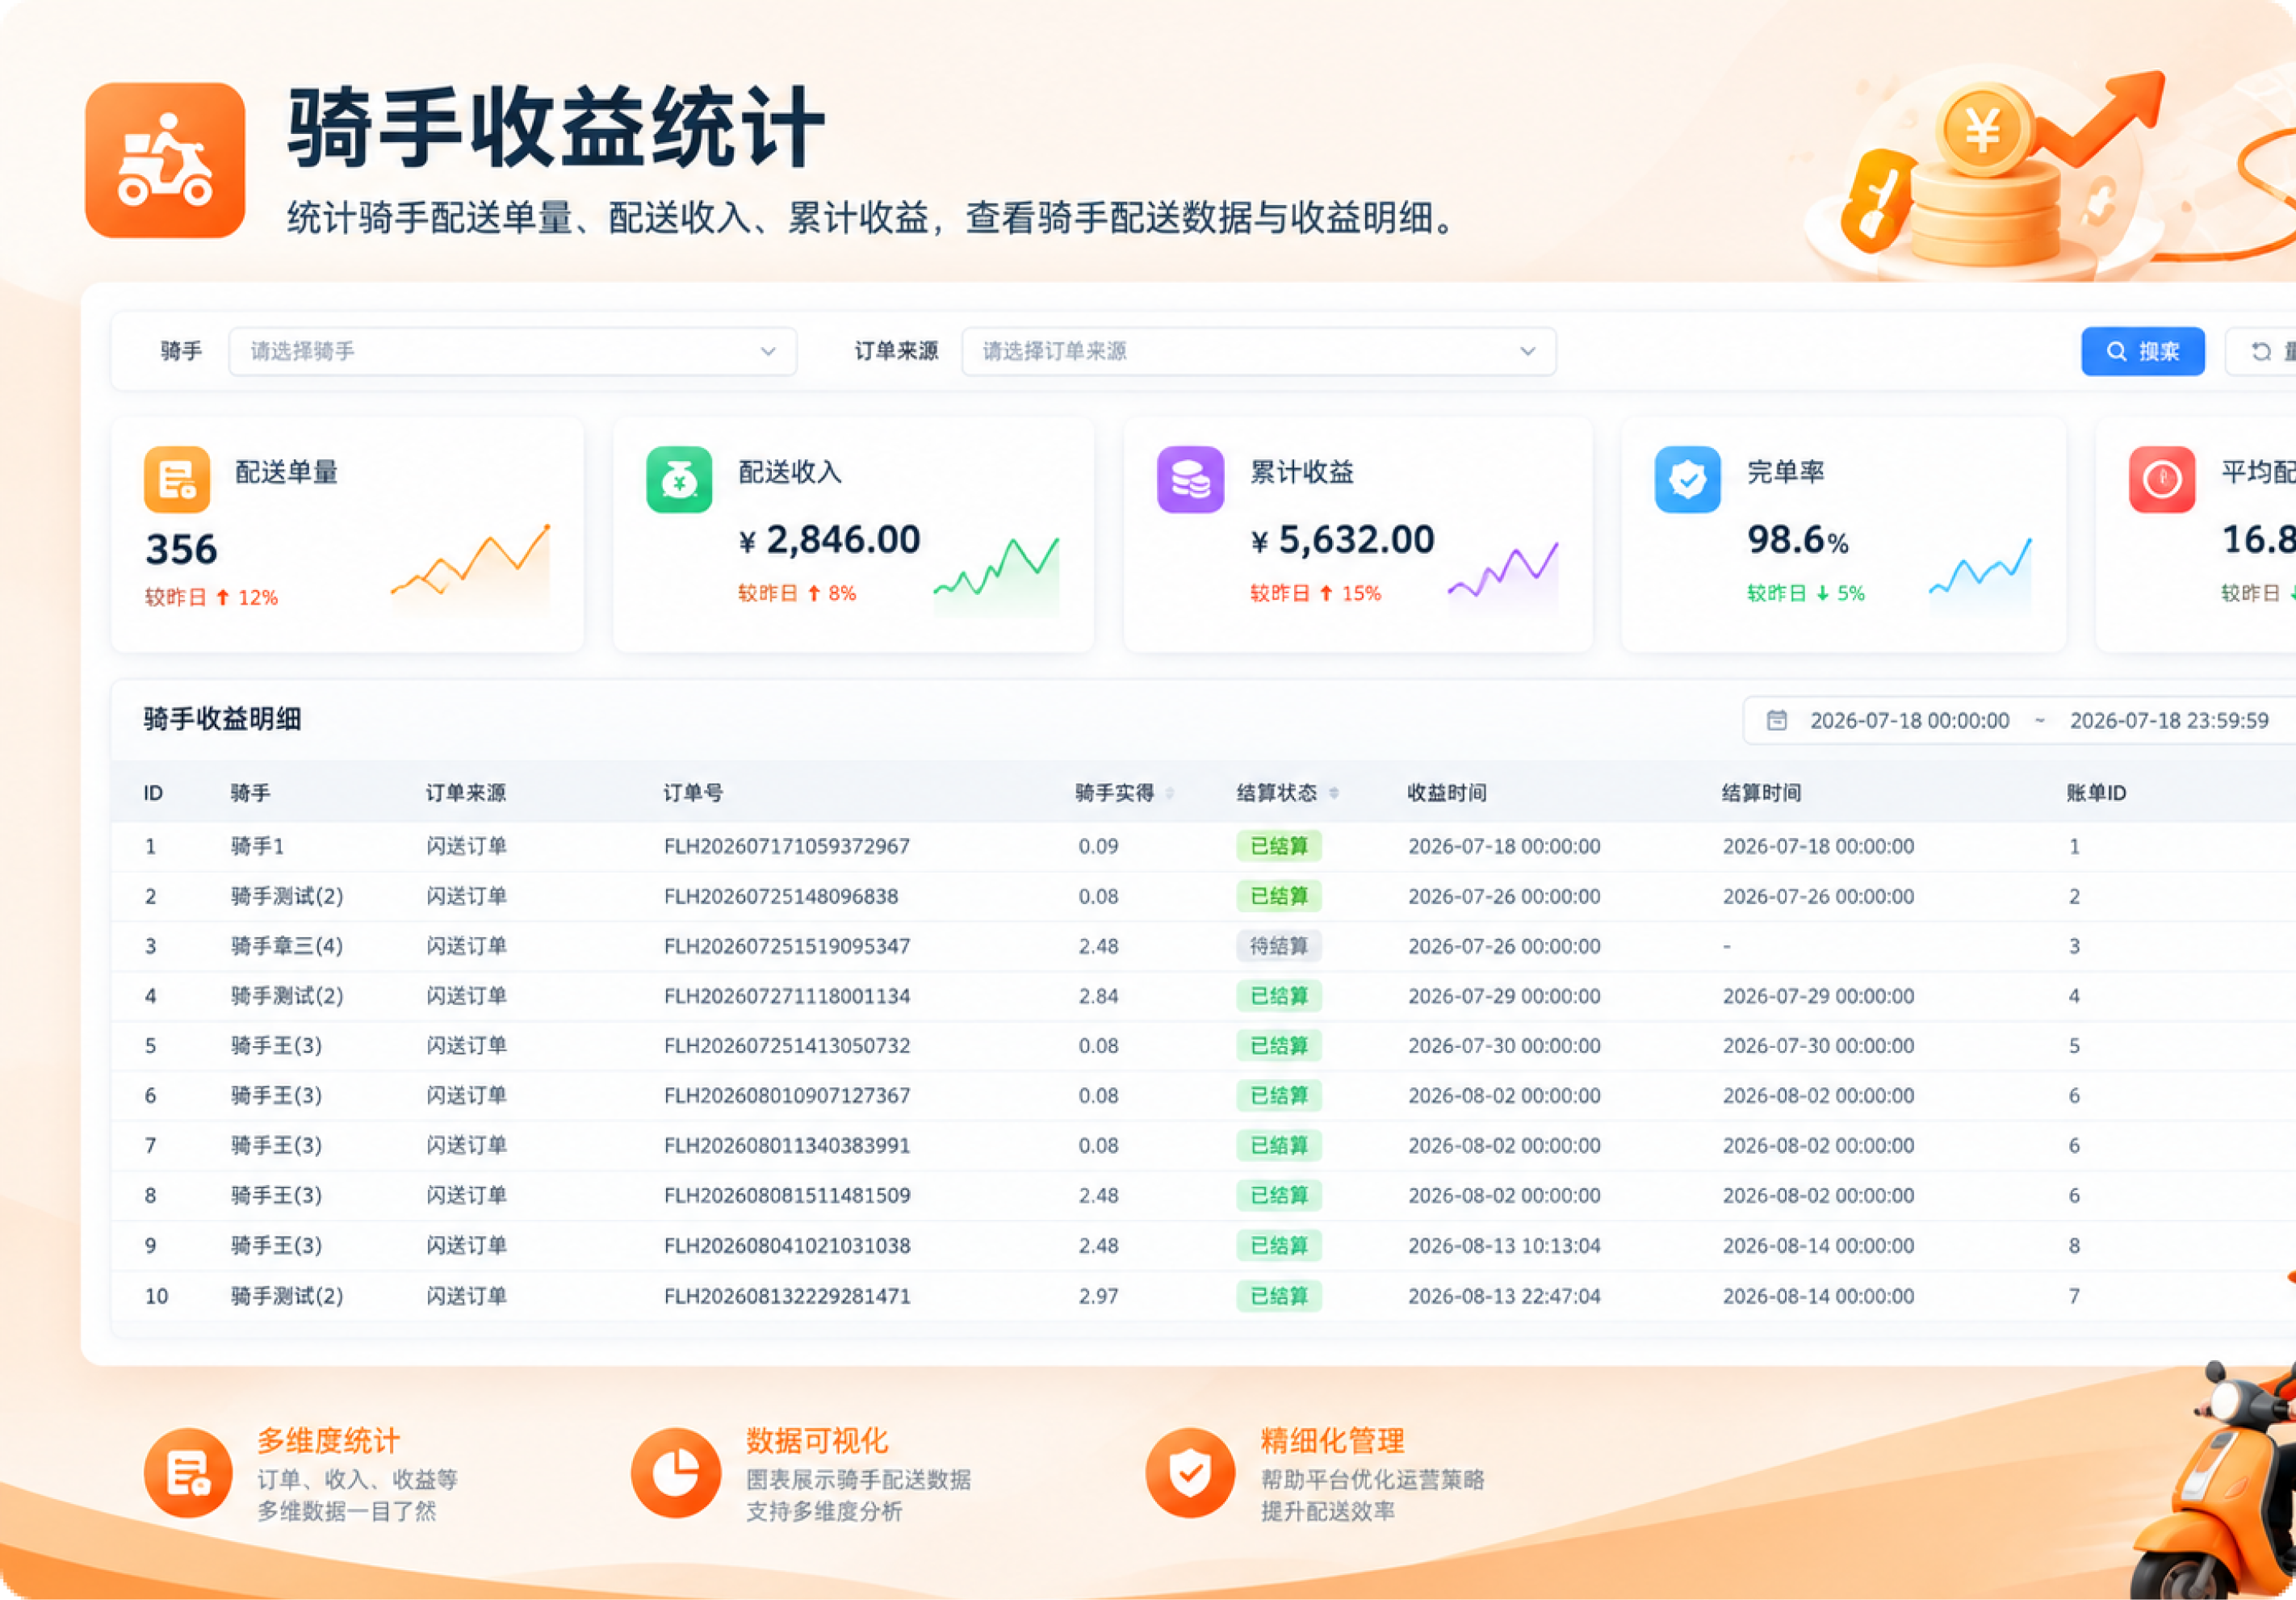Click 骑手实得 value 0.09 in row 1
Viewport: 2296px width, 1600px height.
(x=1098, y=846)
